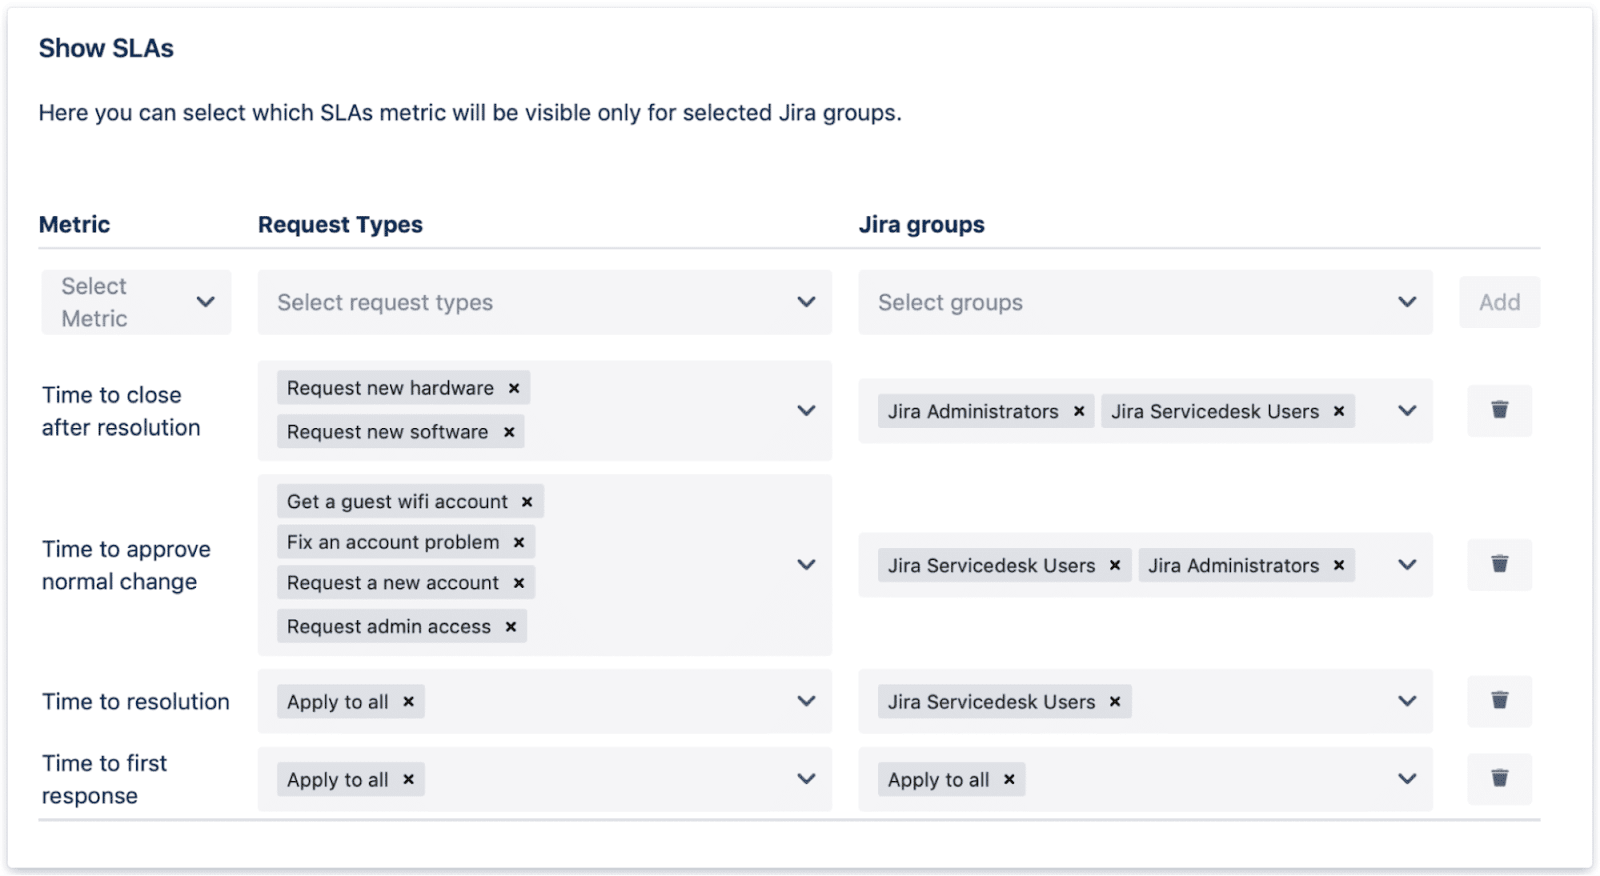Remove Jira Administrators from Time to approve normal change
This screenshot has height=876, width=1600.
[x=1339, y=565]
